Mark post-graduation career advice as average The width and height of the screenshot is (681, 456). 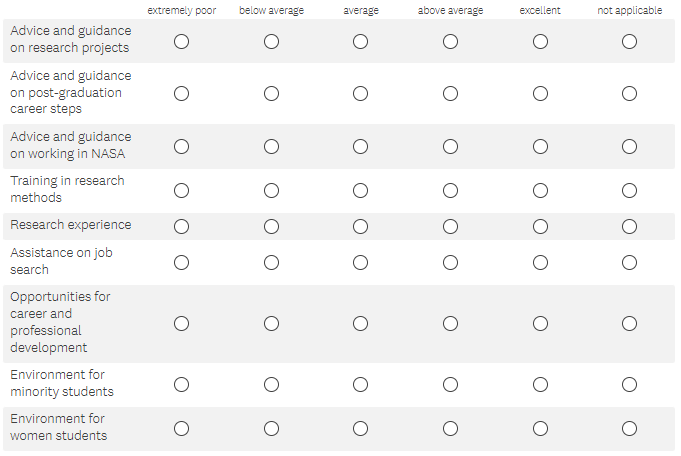click(x=360, y=93)
